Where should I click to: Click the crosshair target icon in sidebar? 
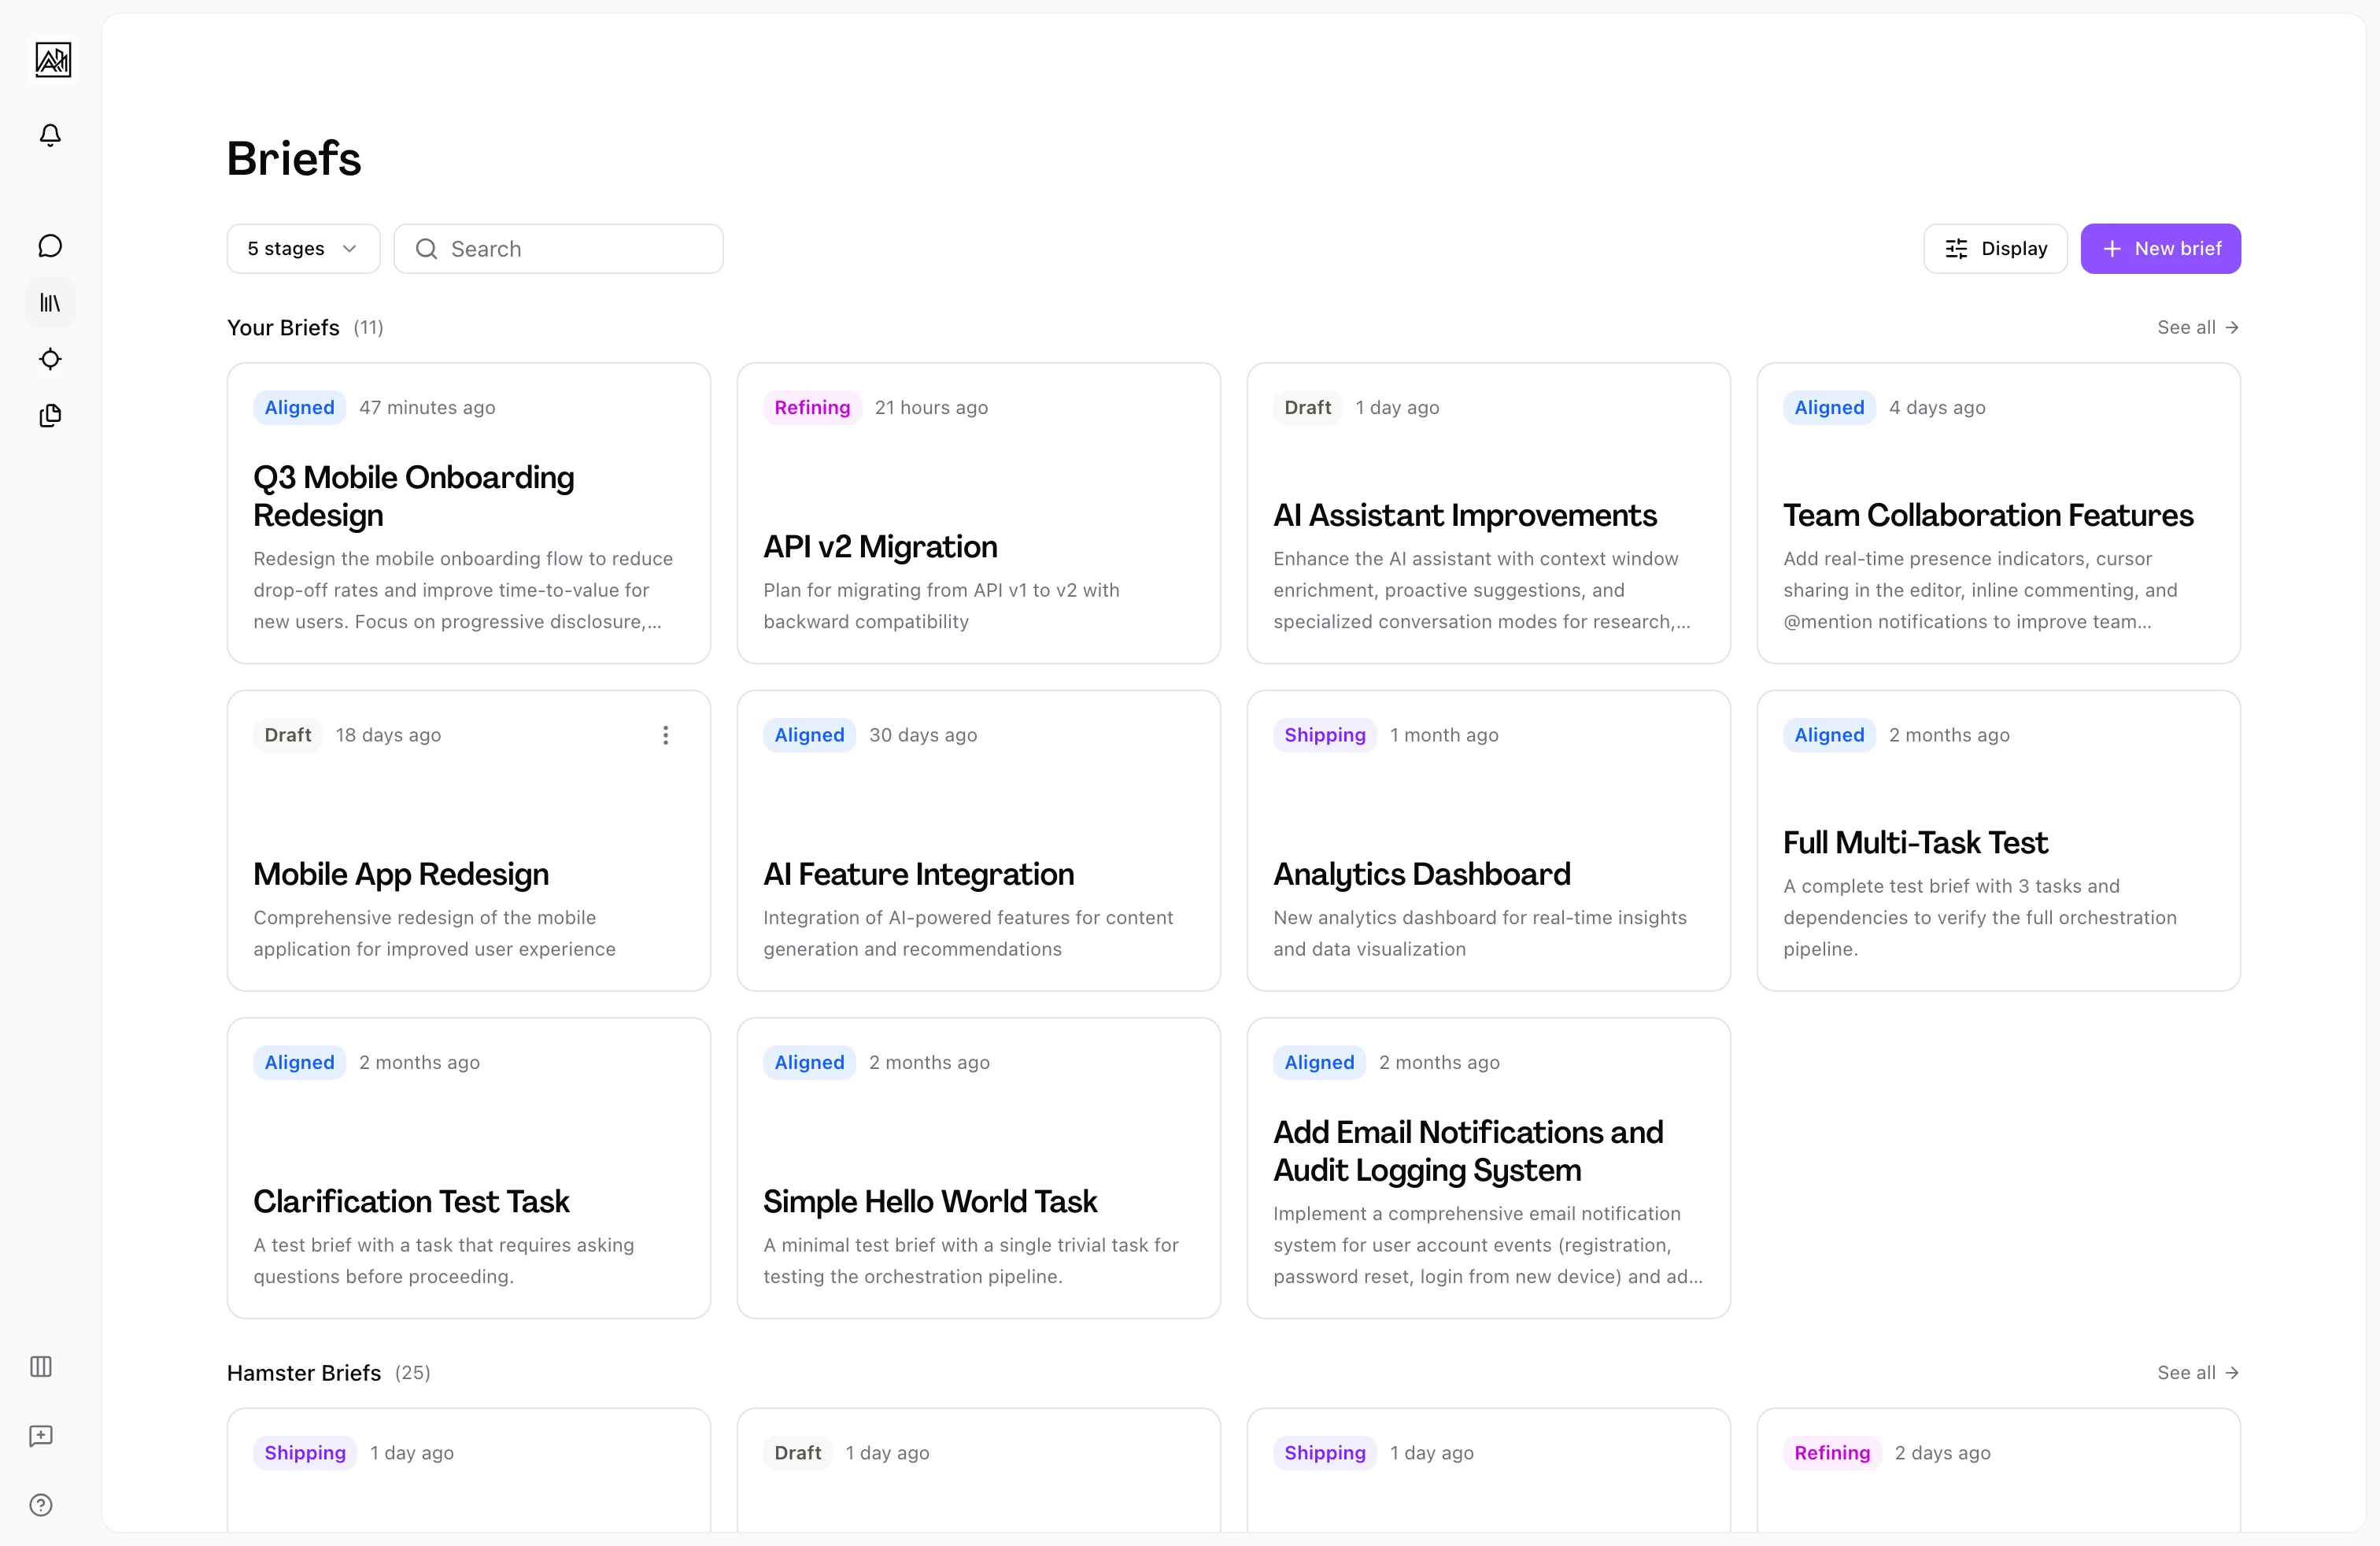point(50,359)
